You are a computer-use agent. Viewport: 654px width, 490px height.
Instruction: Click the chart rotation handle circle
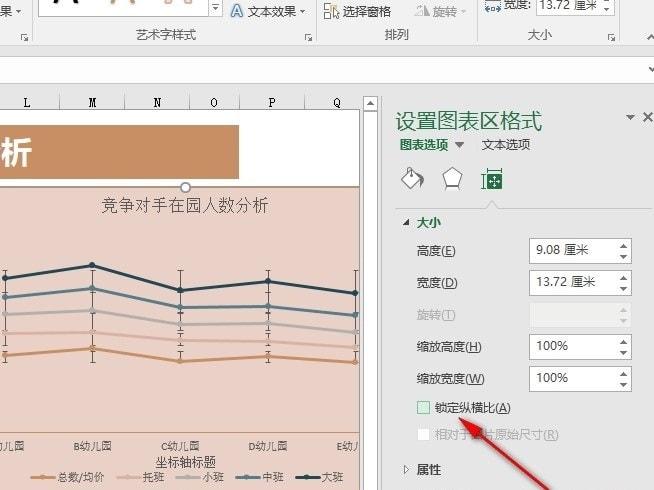(x=186, y=187)
